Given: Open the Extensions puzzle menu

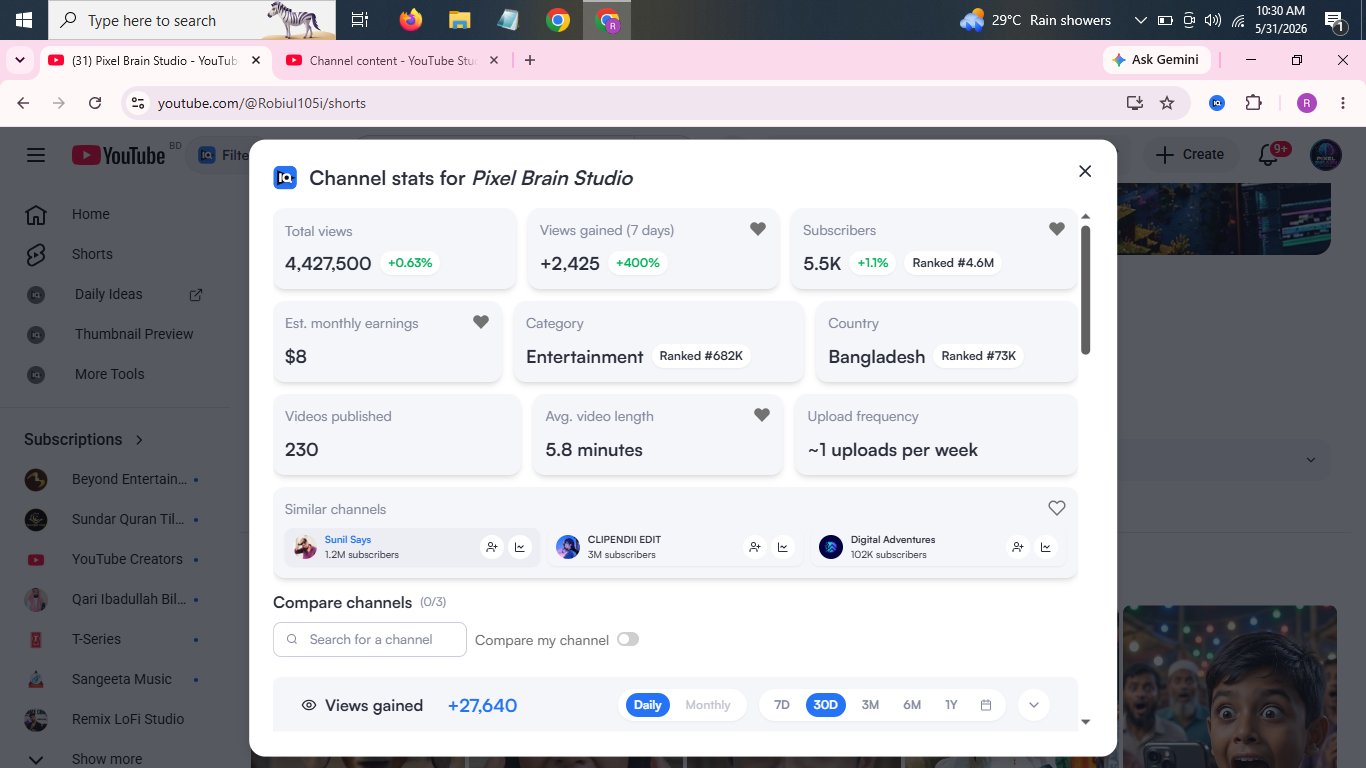Looking at the screenshot, I should [1253, 103].
